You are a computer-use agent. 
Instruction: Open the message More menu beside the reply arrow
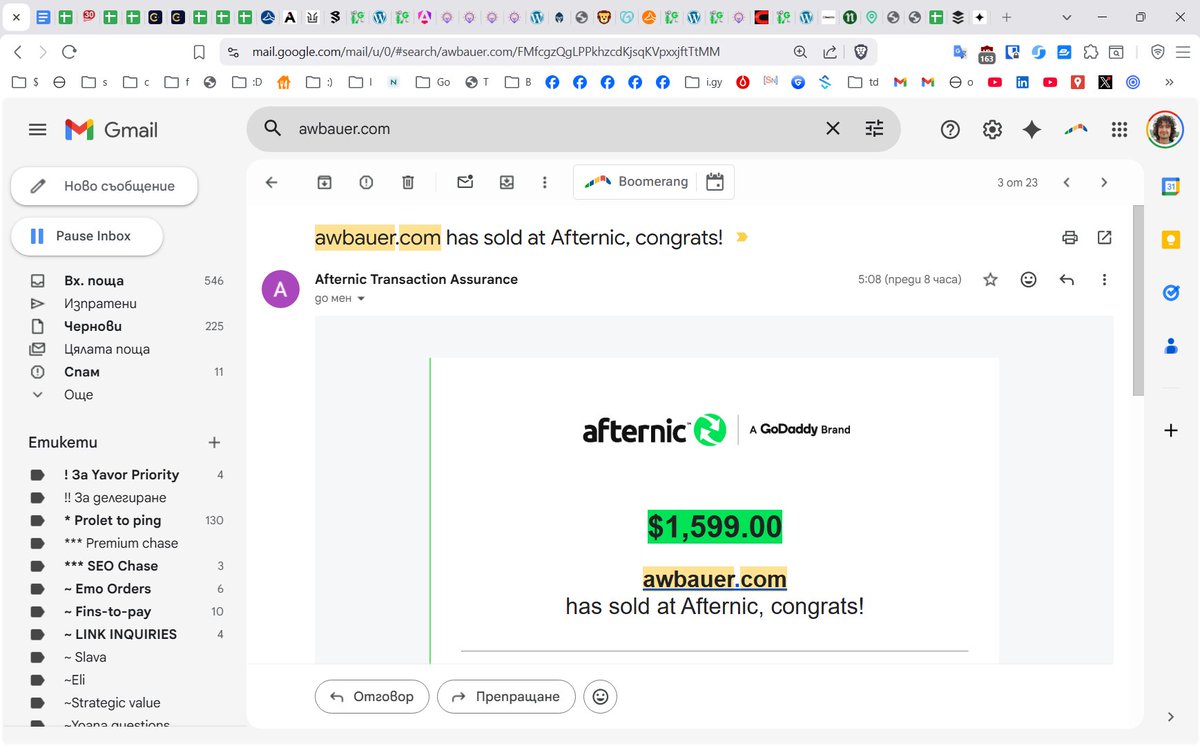click(x=1104, y=280)
